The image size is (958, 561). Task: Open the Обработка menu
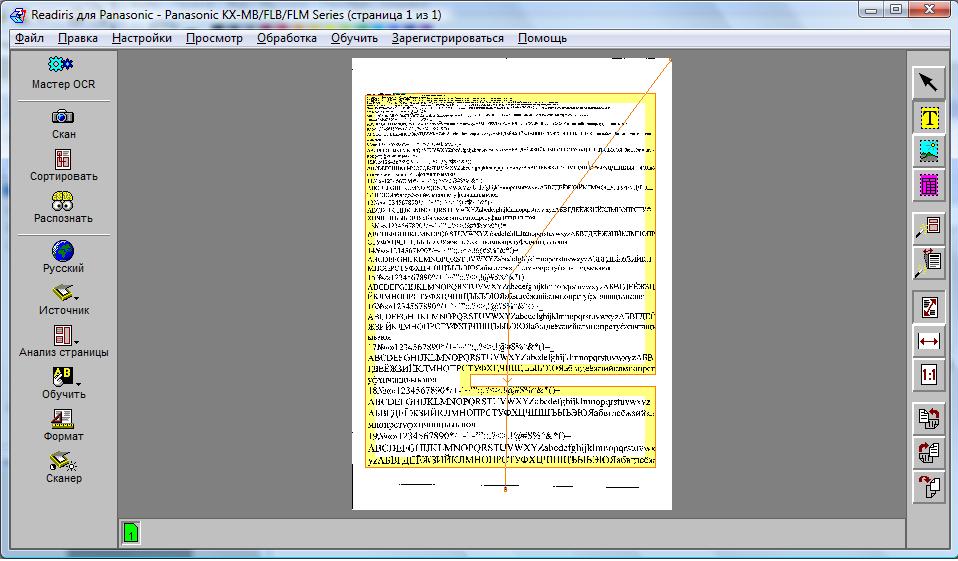(x=286, y=38)
